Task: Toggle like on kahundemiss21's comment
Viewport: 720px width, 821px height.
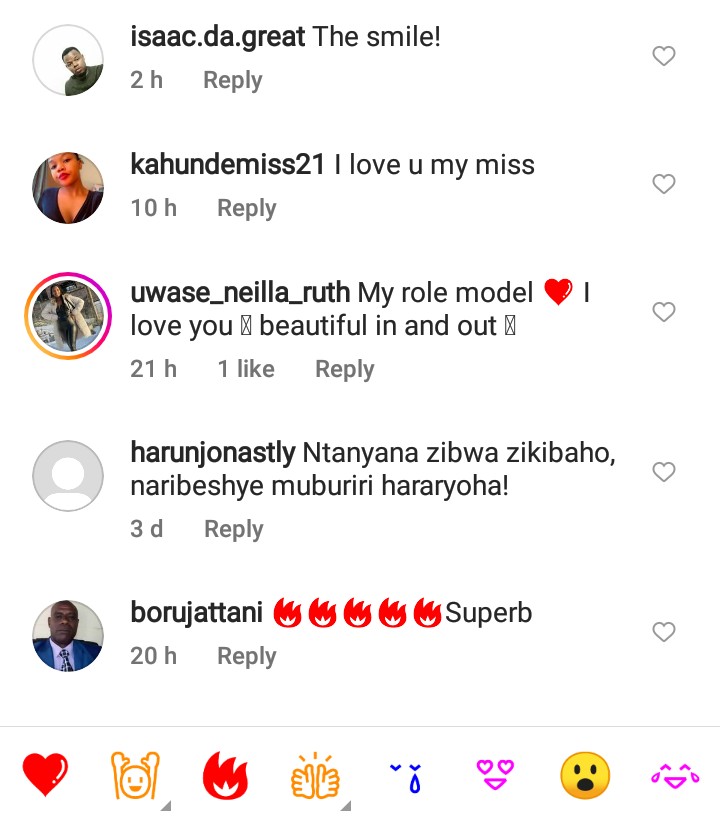Action: (x=664, y=184)
